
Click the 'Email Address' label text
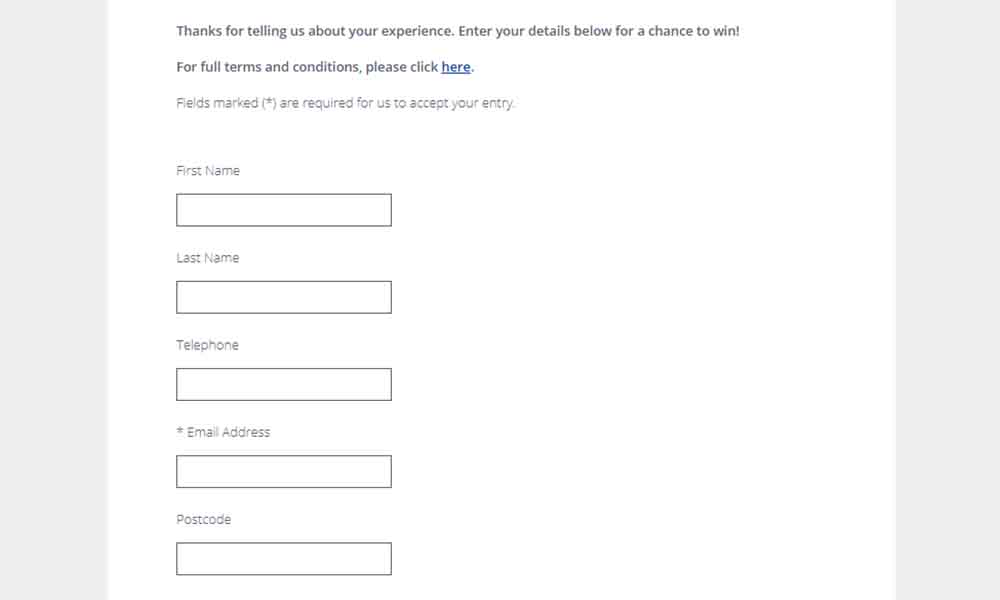click(228, 432)
